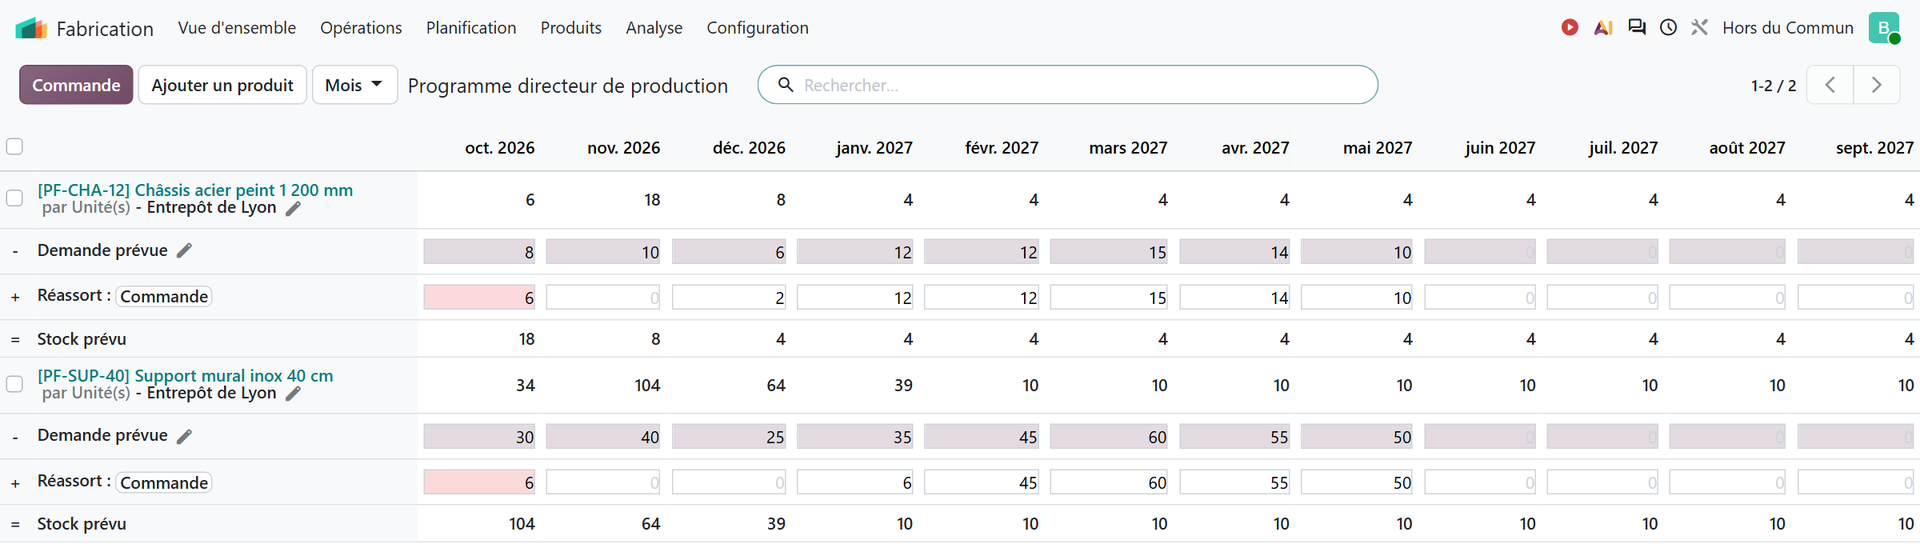Edit PF-SUP-40 Demande prévue mars 2027 value 60
Viewport: 1920px width, 552px height.
coord(1109,437)
